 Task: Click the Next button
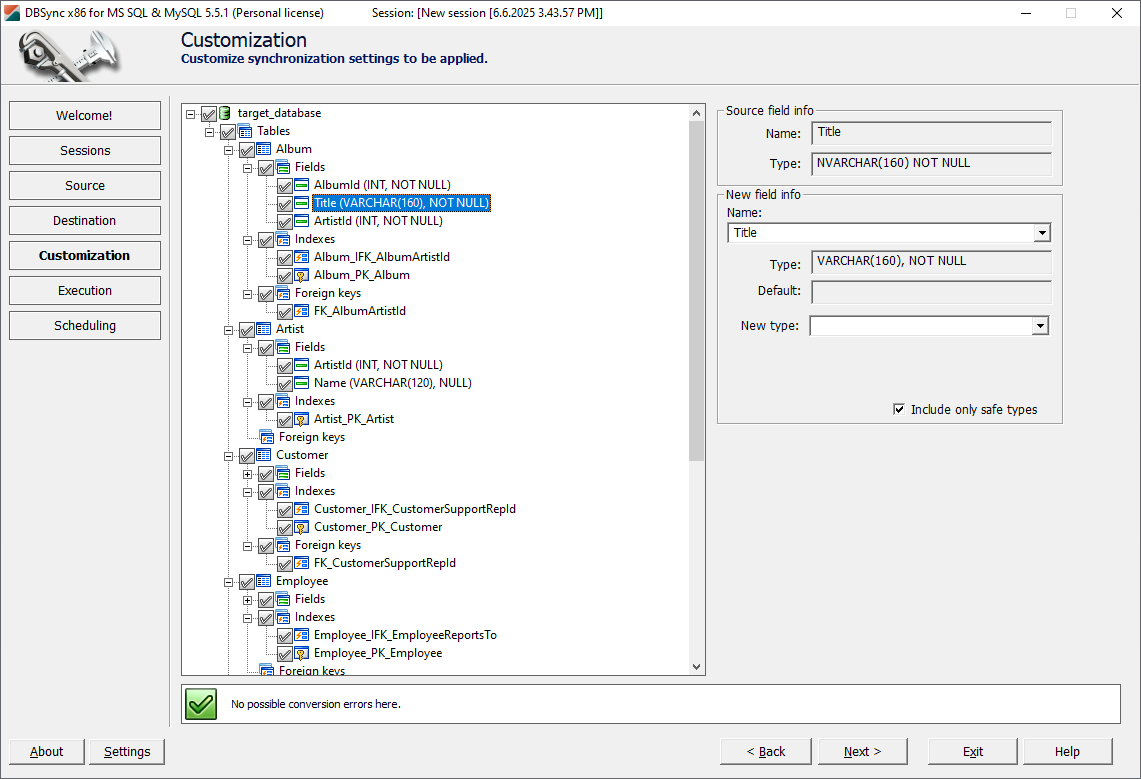click(862, 751)
